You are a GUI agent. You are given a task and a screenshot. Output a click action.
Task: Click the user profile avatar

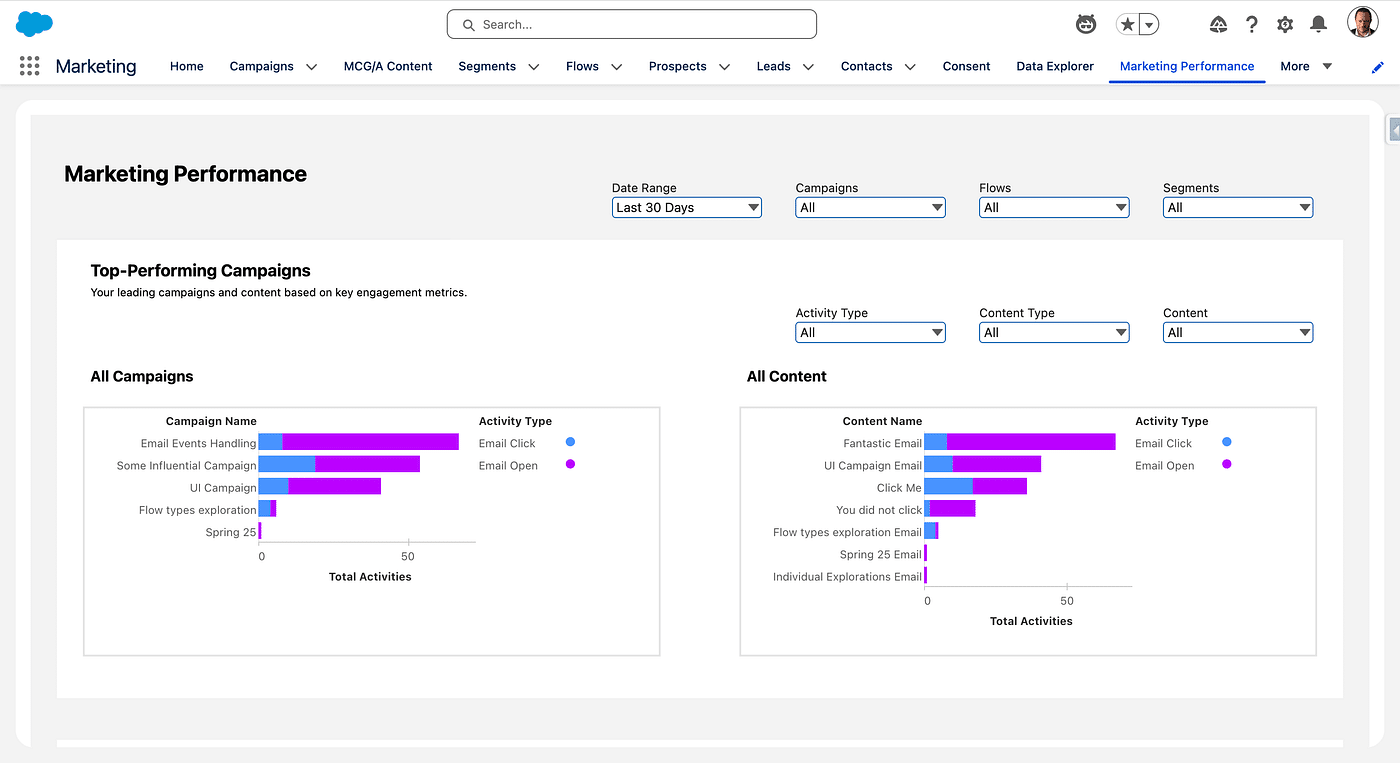1362,23
